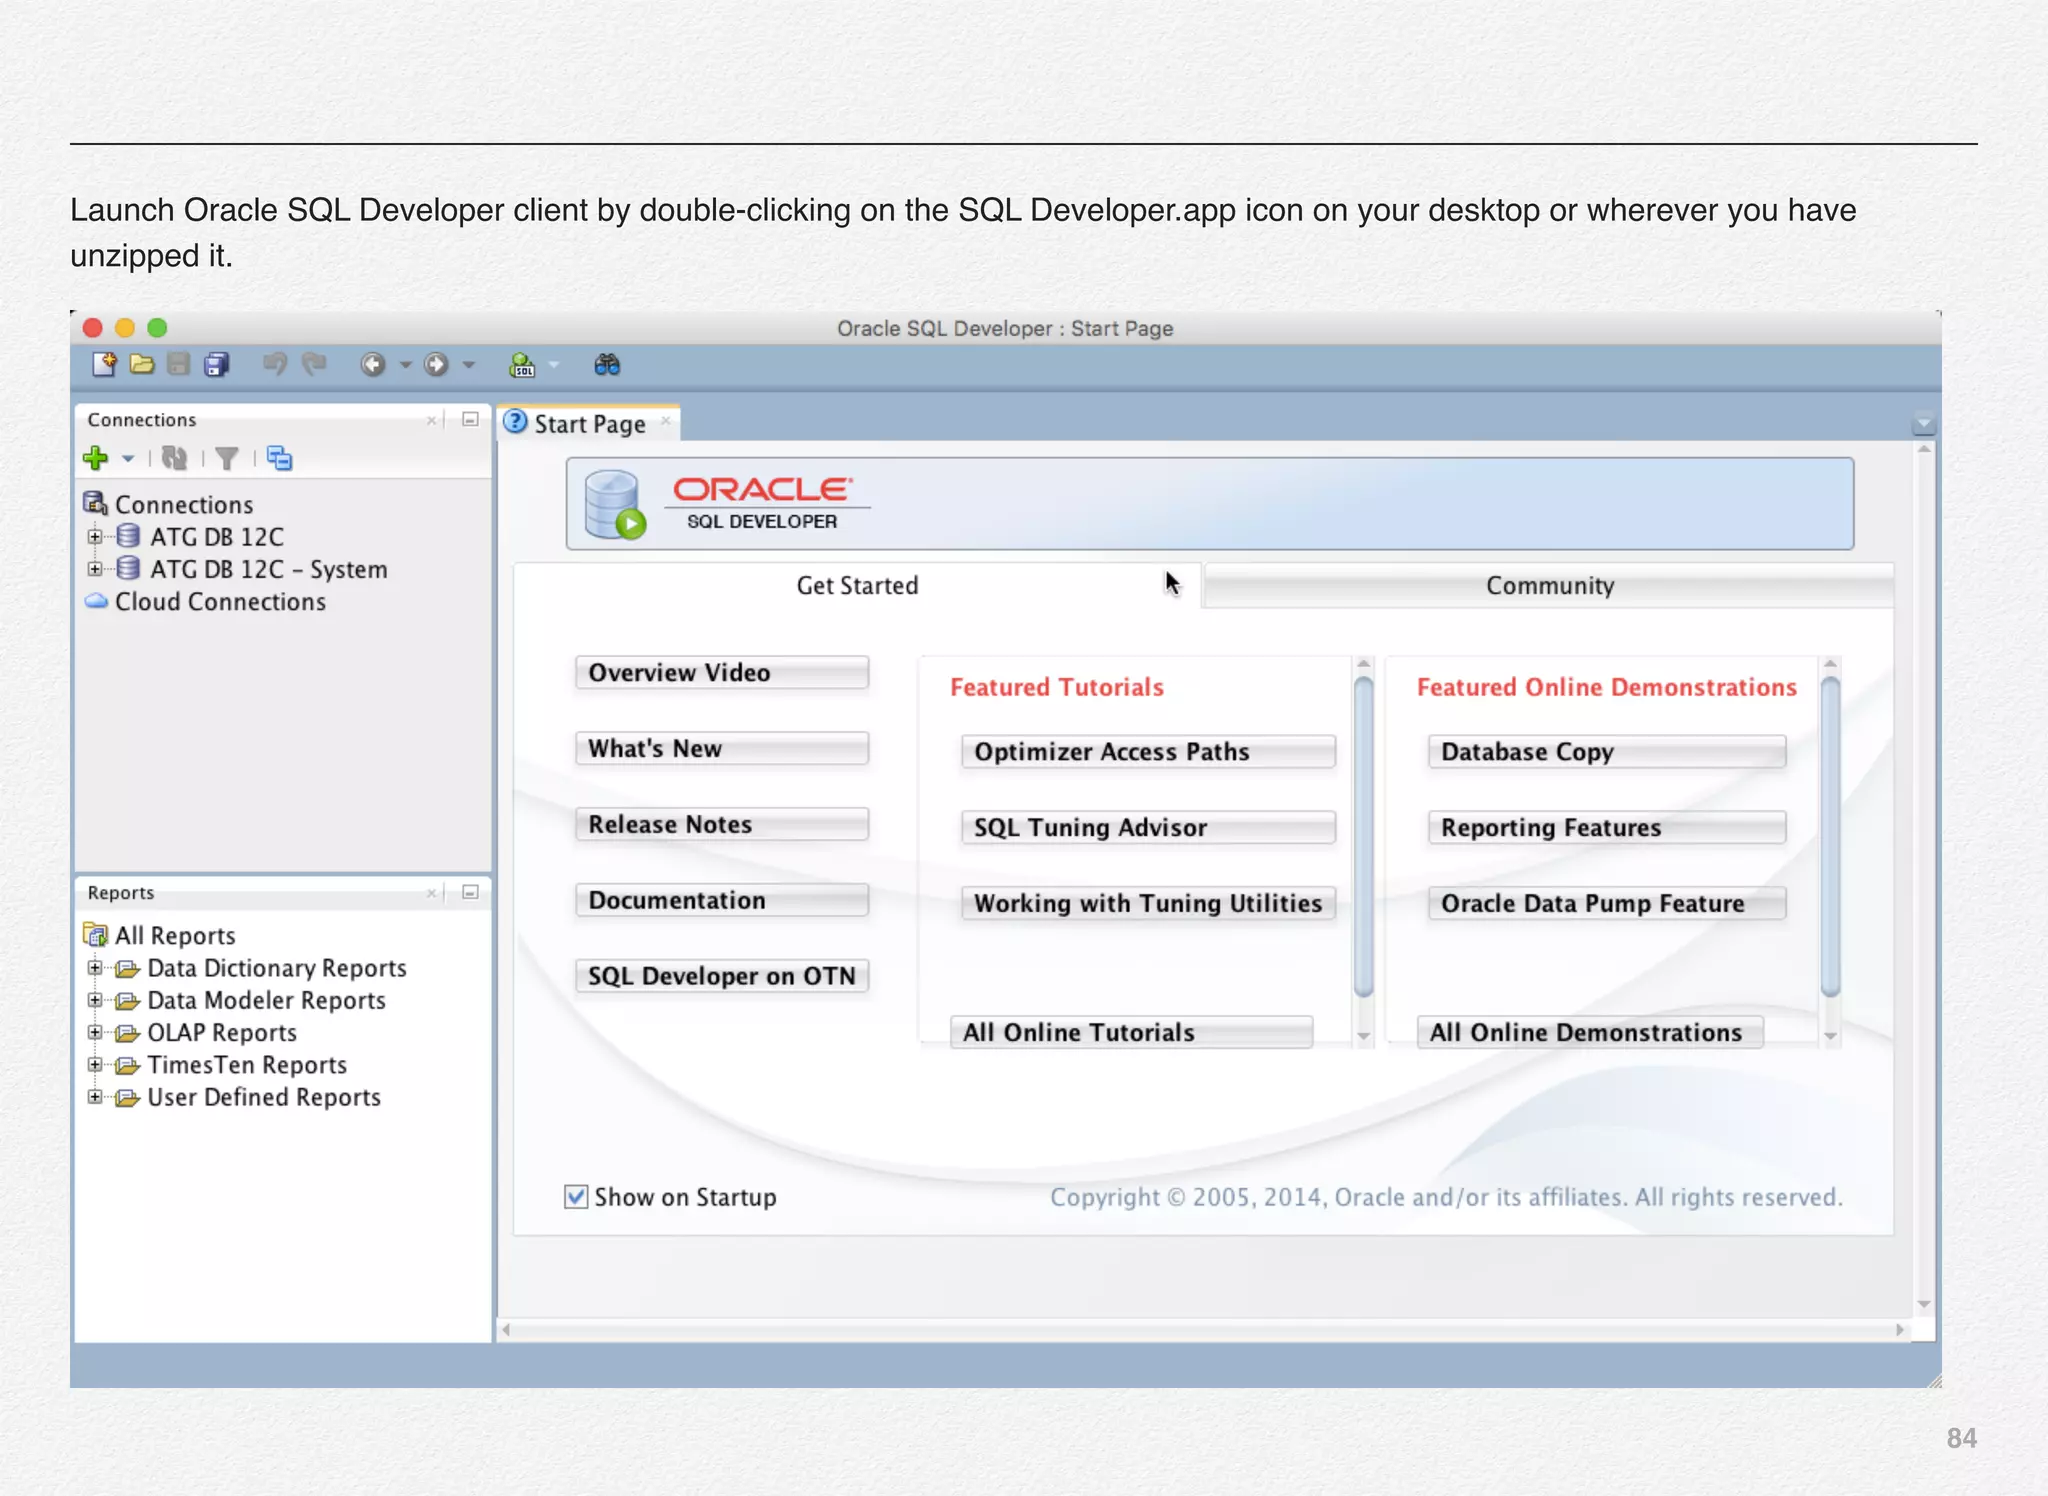Click the Redo toolbar icon
This screenshot has height=1496, width=2048.
coord(314,365)
